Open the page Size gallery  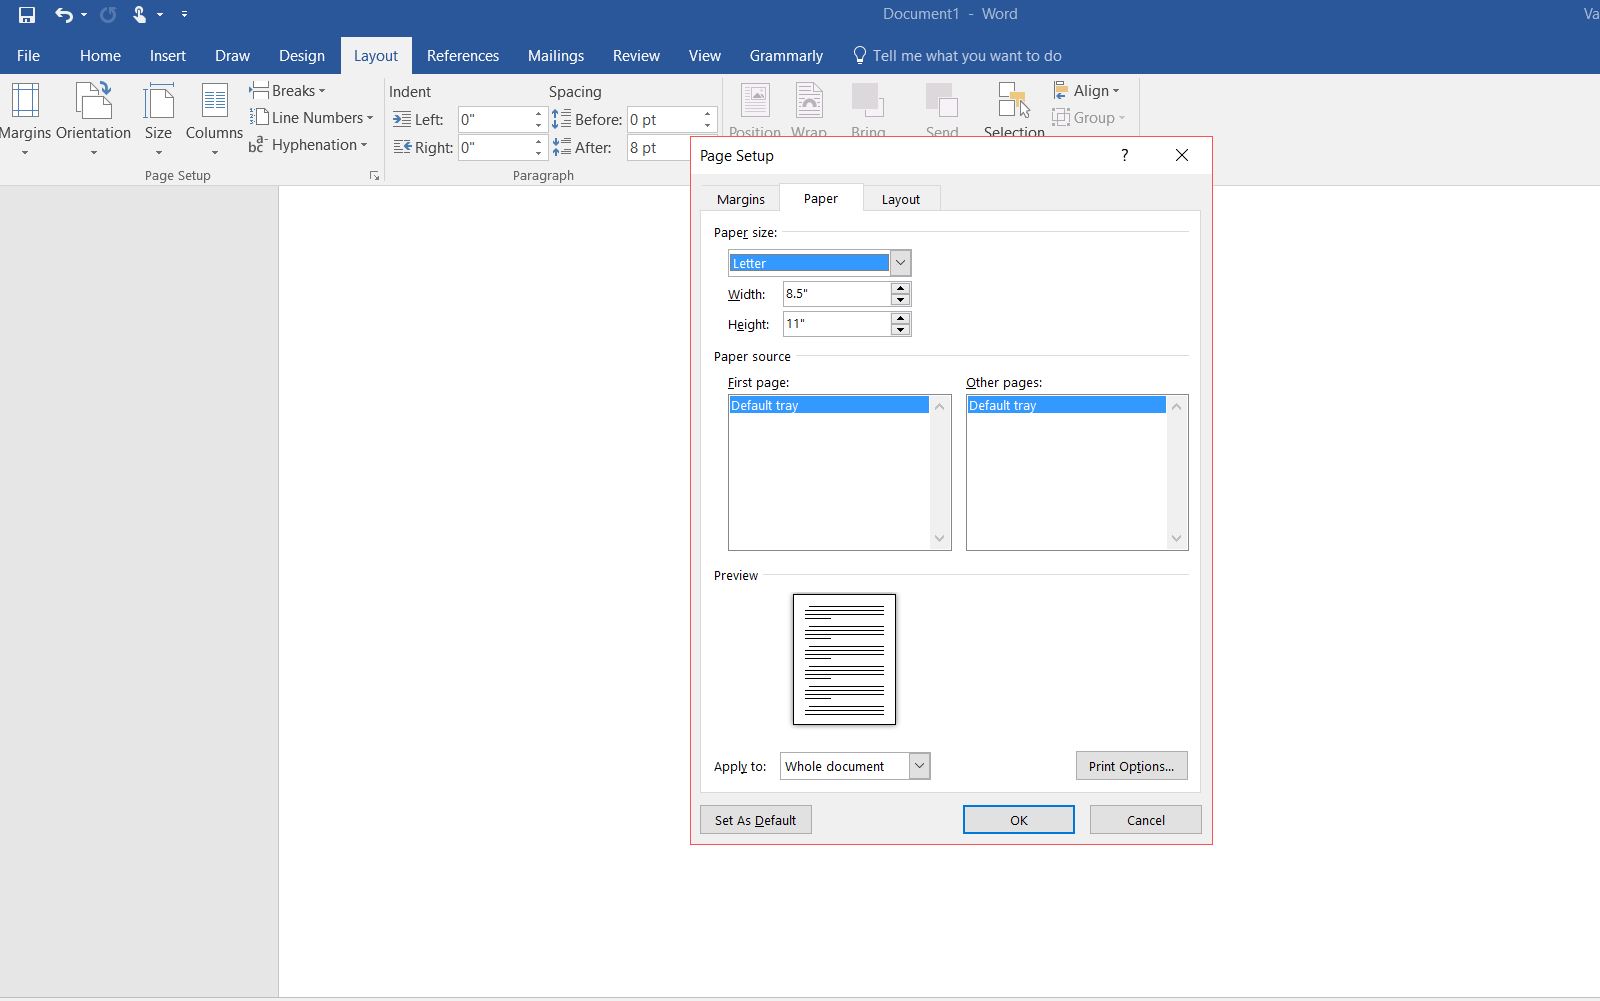click(158, 119)
